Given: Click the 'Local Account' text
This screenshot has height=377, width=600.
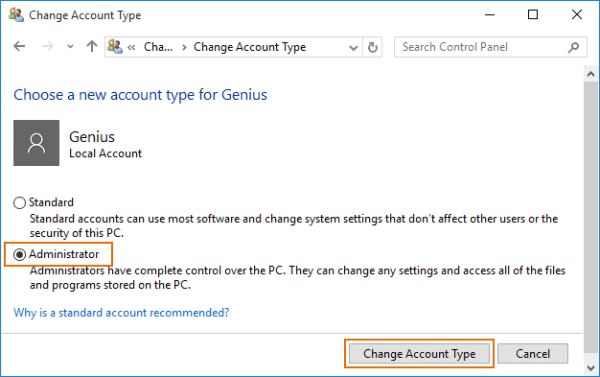Looking at the screenshot, I should coord(105,153).
